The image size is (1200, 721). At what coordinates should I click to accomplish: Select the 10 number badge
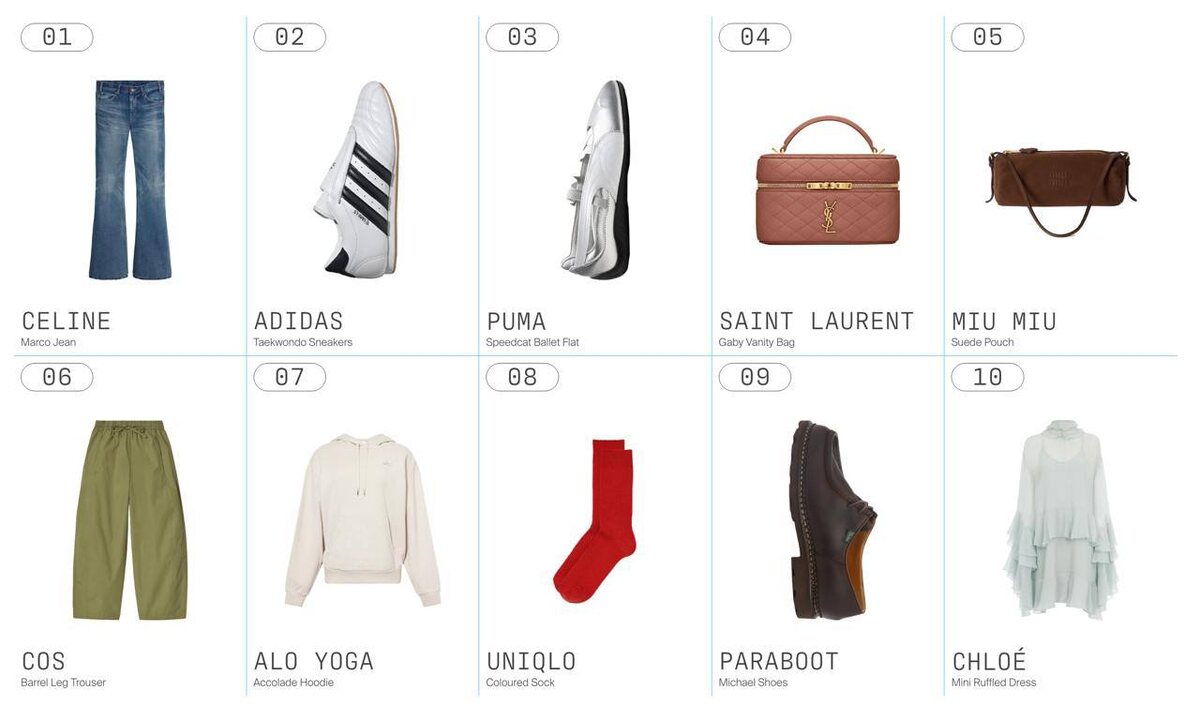click(x=987, y=377)
